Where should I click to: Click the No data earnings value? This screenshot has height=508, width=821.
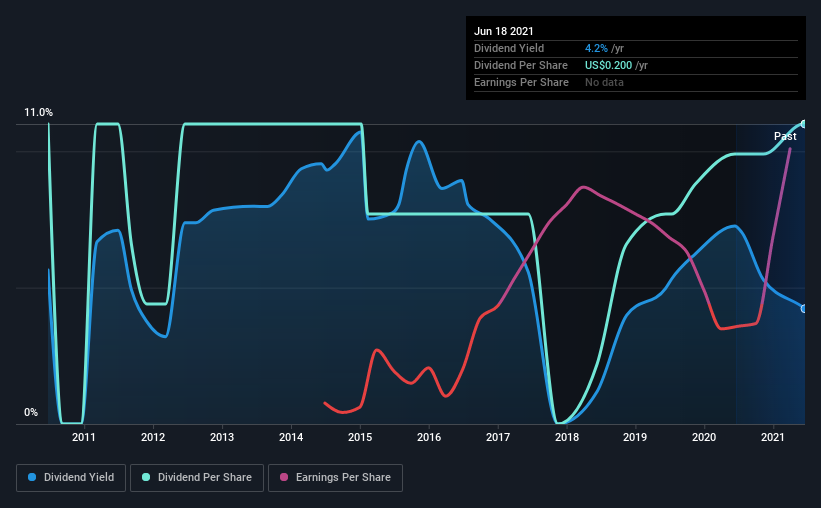[x=604, y=82]
